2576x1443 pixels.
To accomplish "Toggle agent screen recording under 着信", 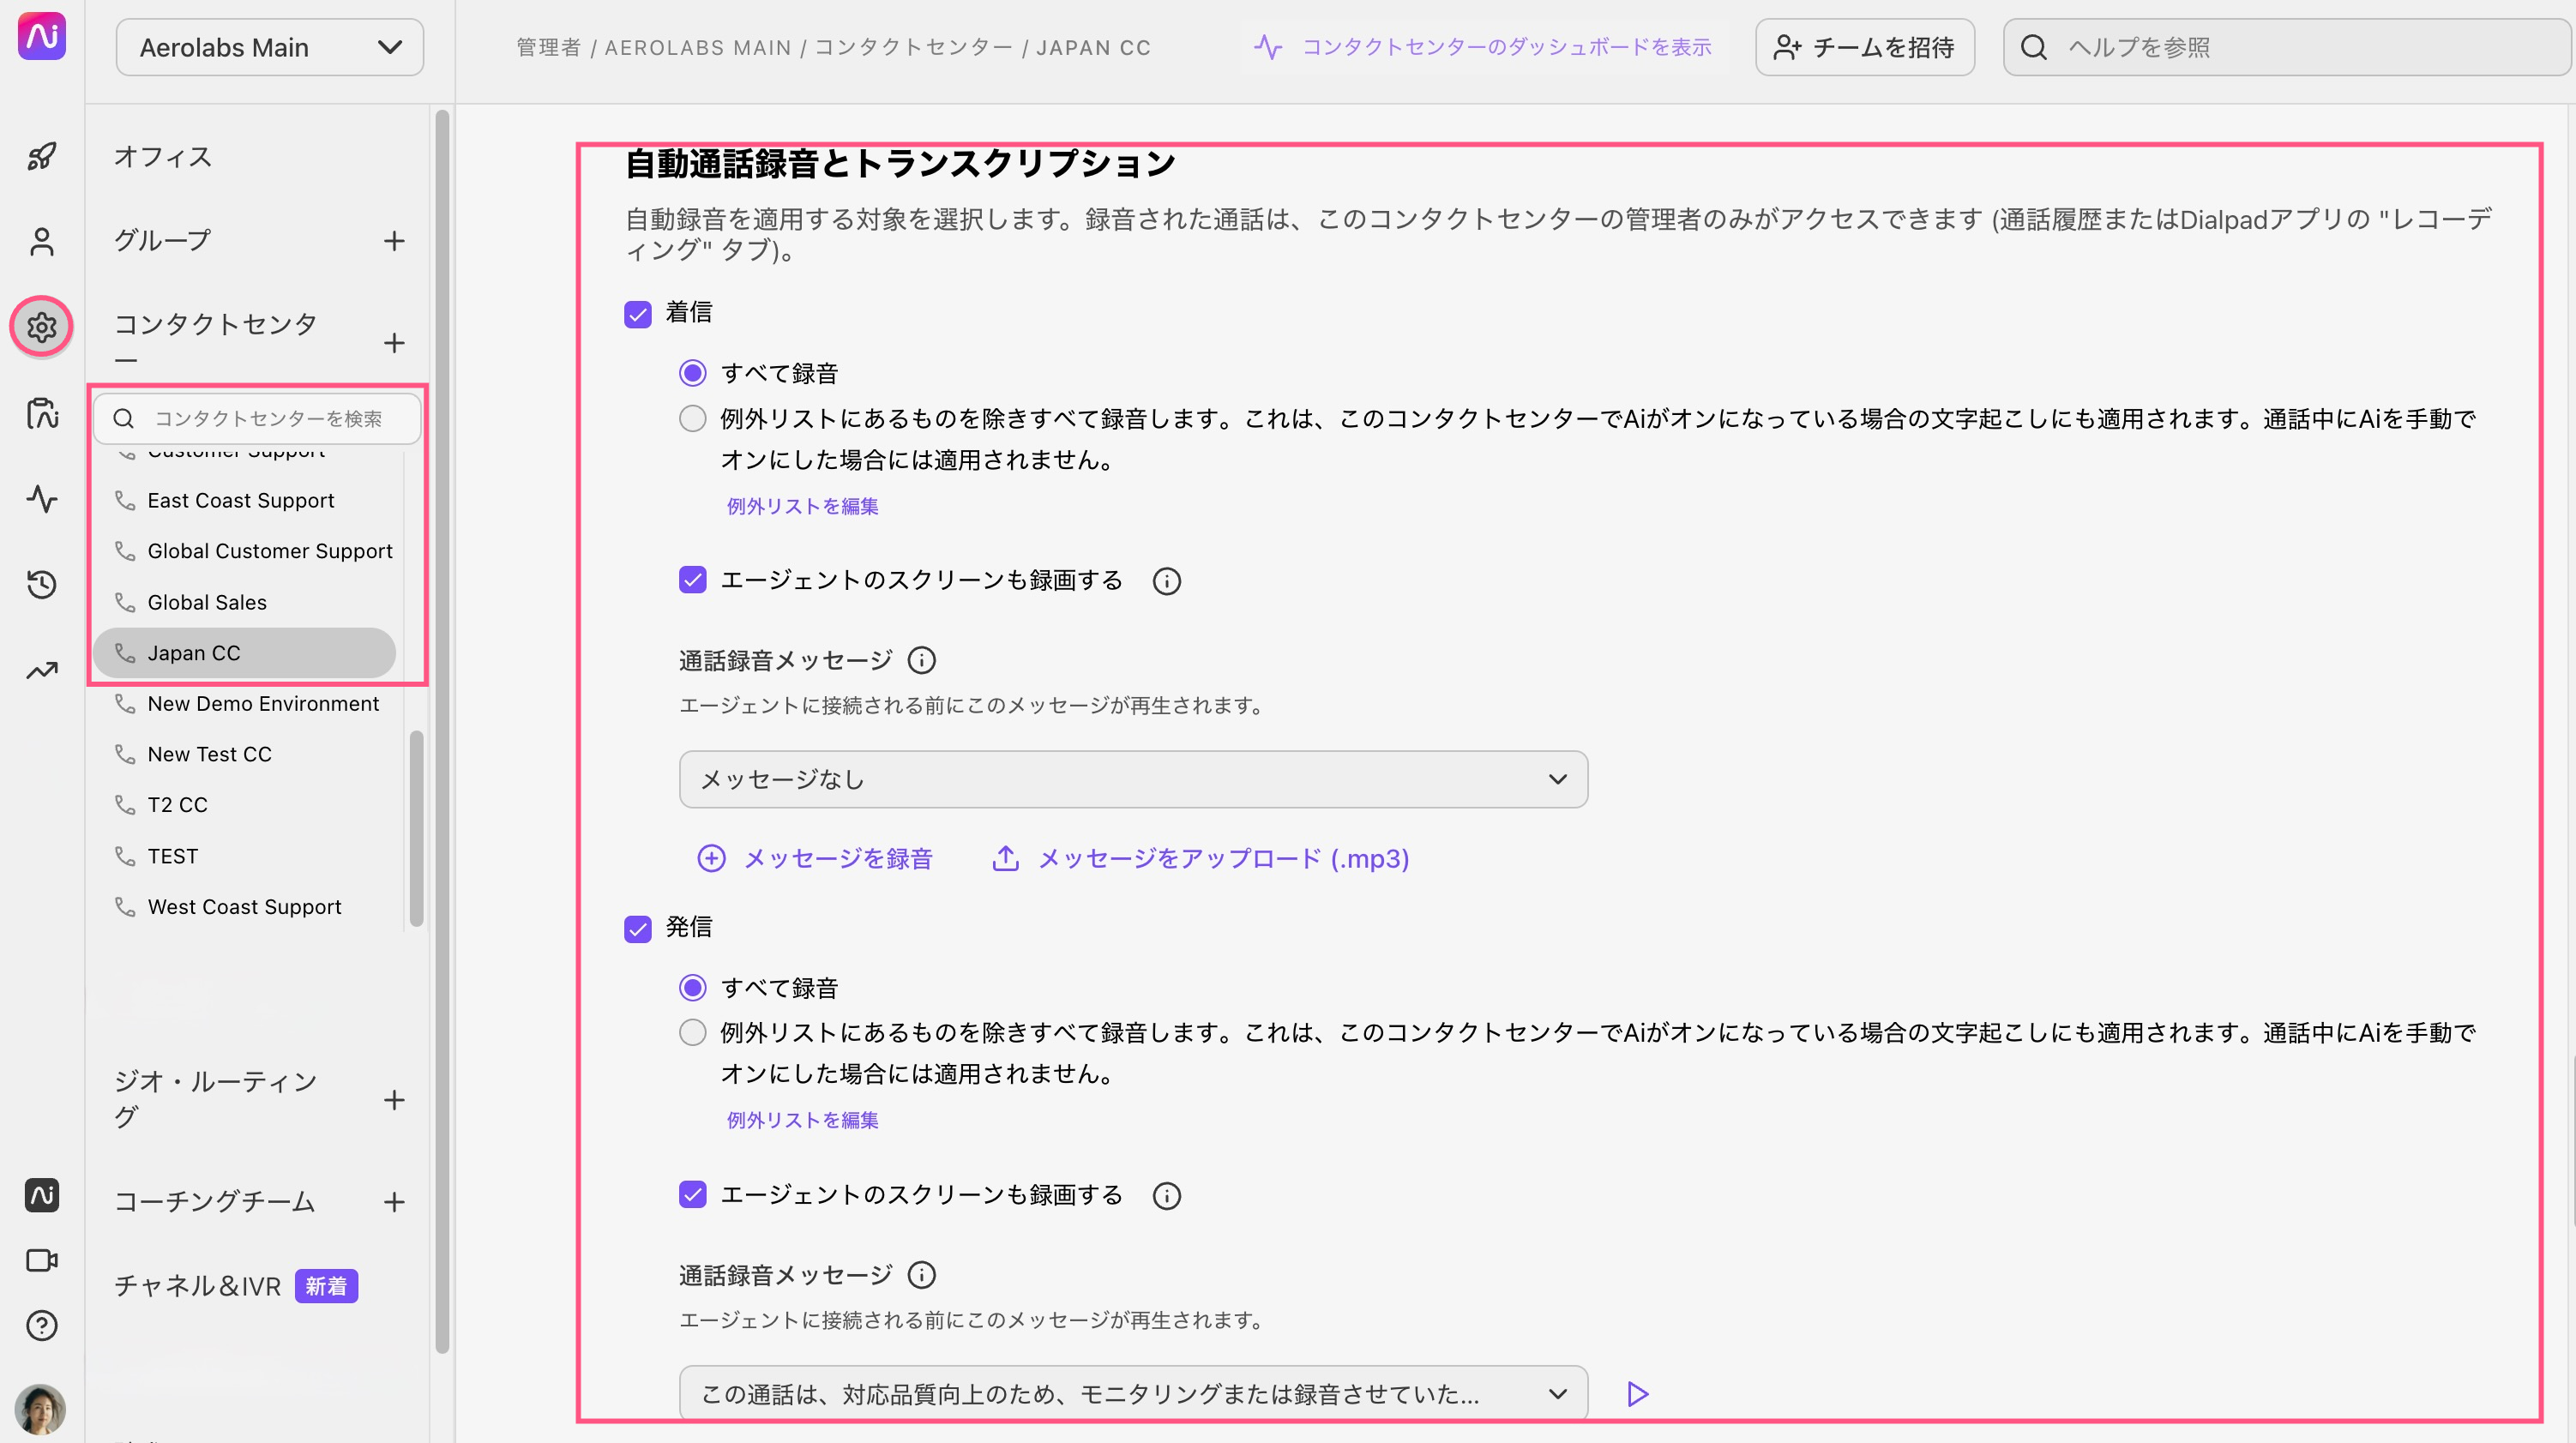I will pyautogui.click(x=692, y=580).
